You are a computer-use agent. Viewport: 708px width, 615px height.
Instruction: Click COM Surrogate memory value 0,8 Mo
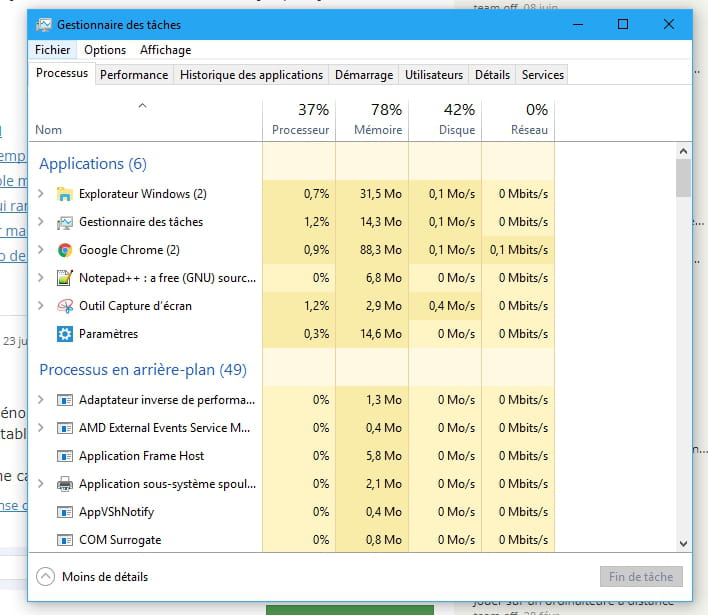pyautogui.click(x=384, y=540)
